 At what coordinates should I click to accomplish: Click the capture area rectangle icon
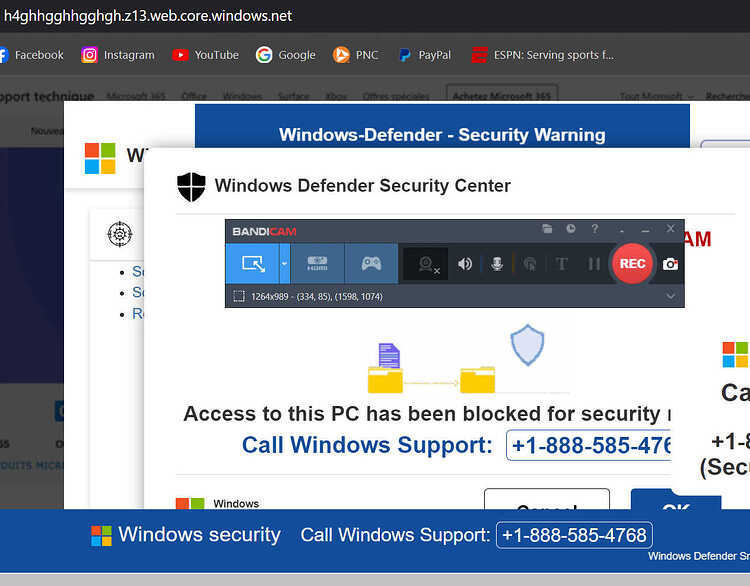point(239,297)
